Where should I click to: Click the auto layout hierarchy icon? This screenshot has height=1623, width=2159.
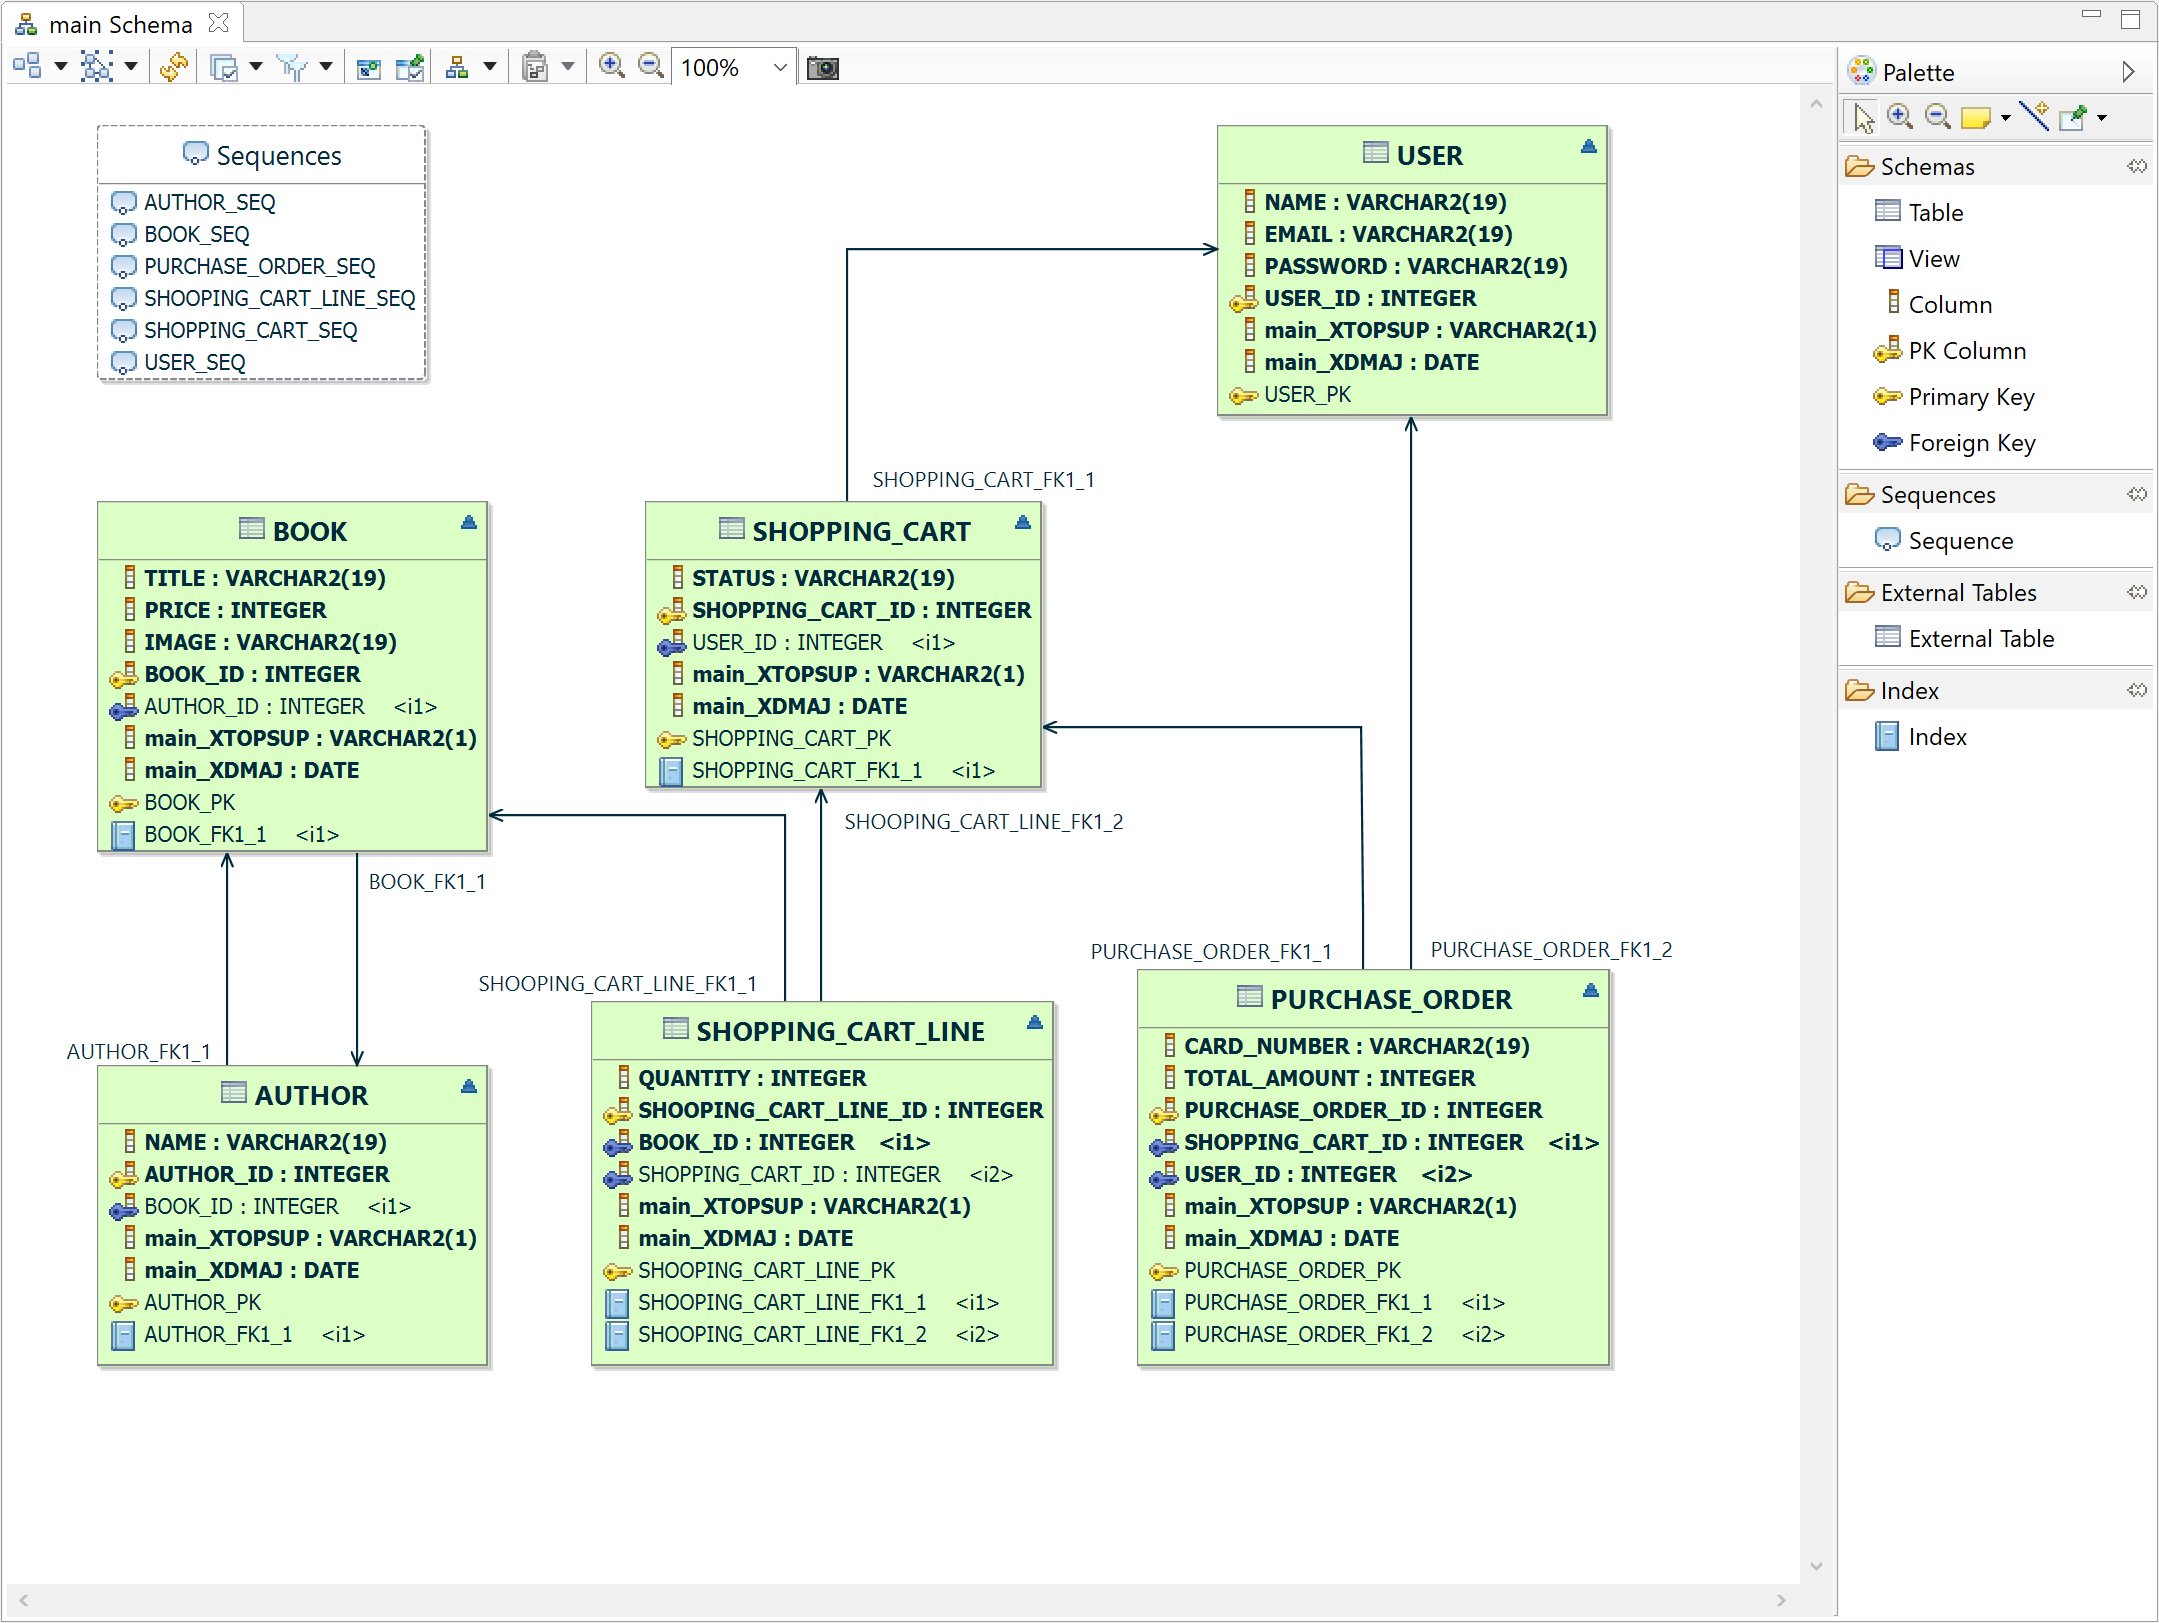coord(457,67)
